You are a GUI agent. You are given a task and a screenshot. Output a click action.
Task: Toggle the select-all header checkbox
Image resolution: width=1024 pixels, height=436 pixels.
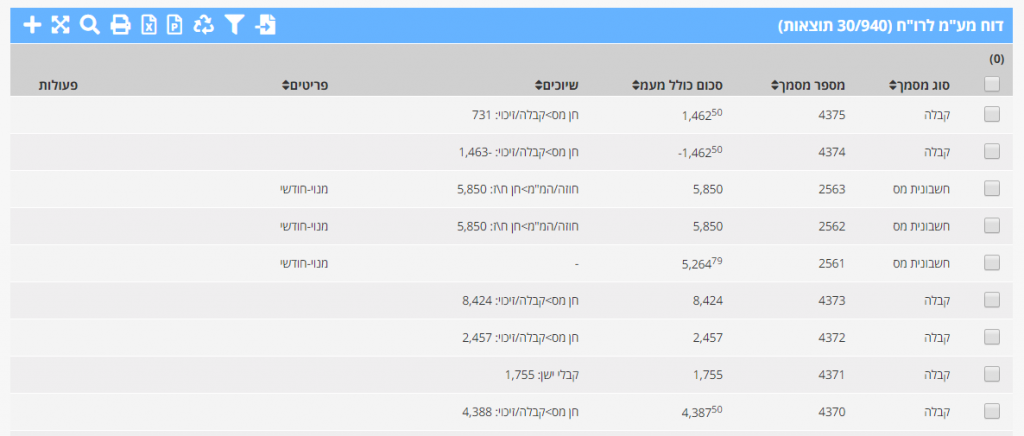point(992,85)
